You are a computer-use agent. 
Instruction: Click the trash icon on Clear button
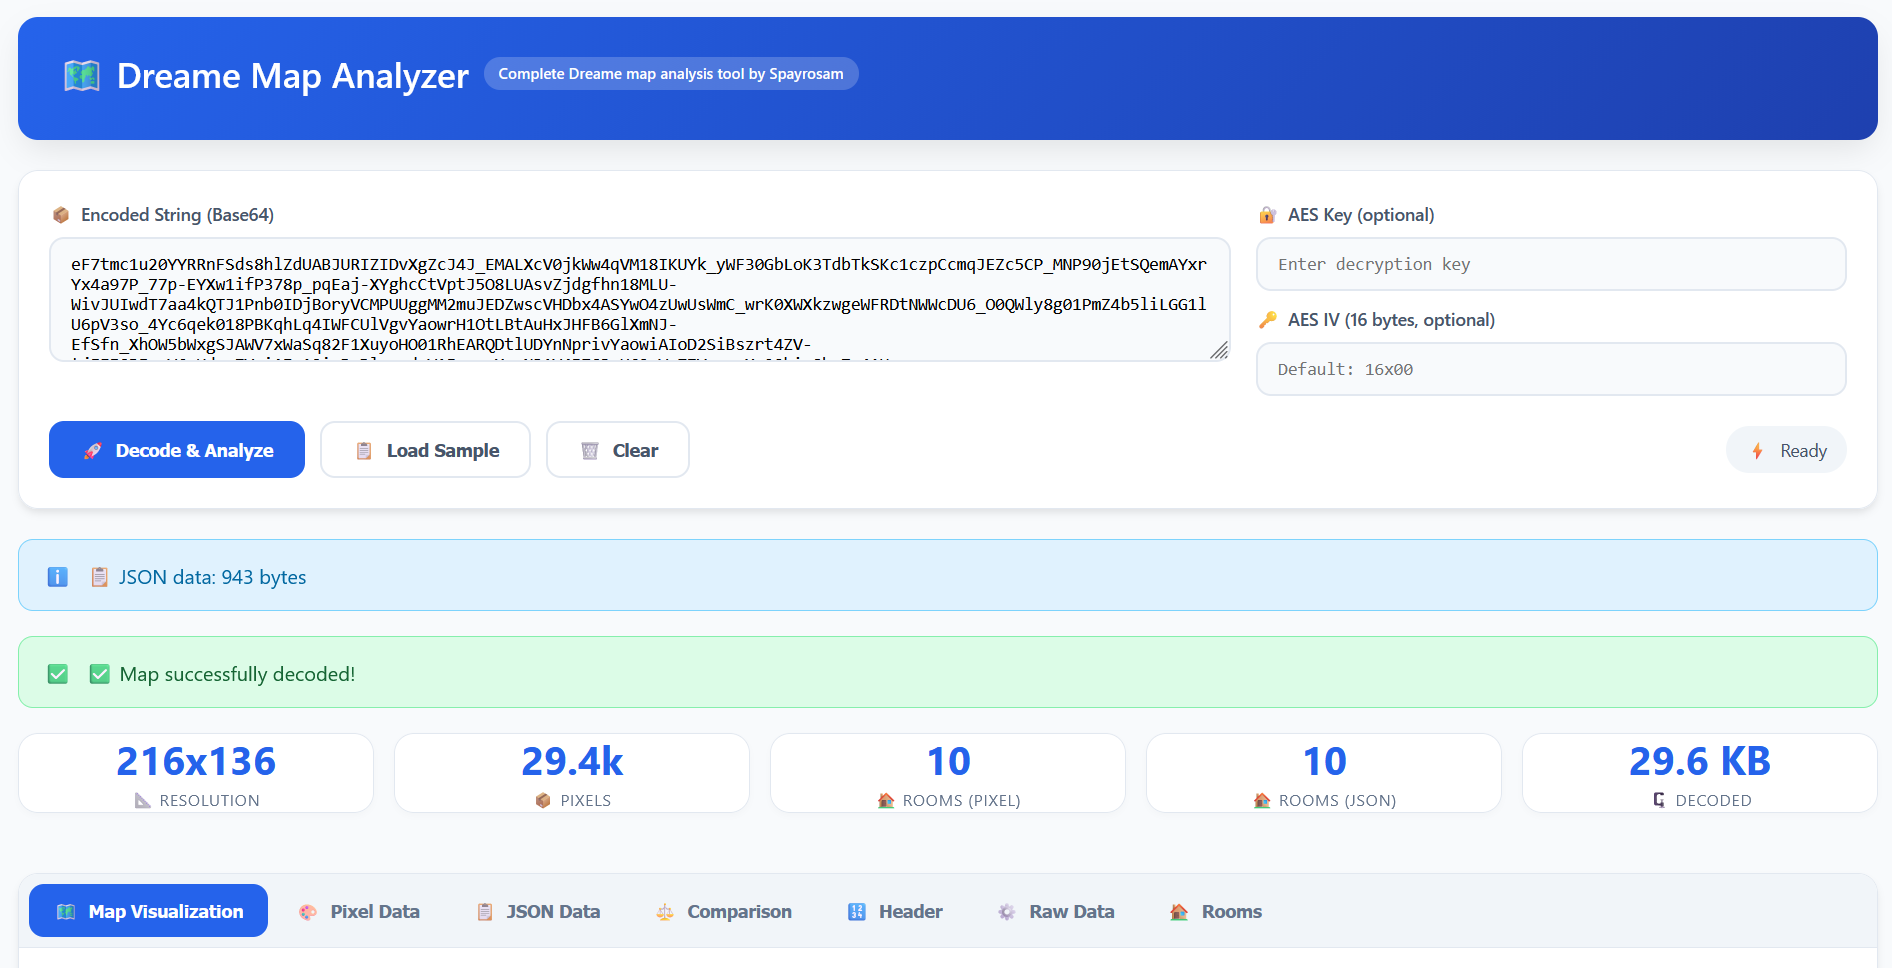coord(590,451)
